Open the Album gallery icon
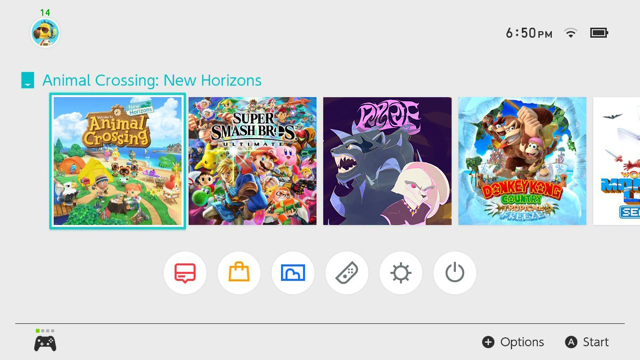Viewport: 640px width, 360px height. pos(293,273)
